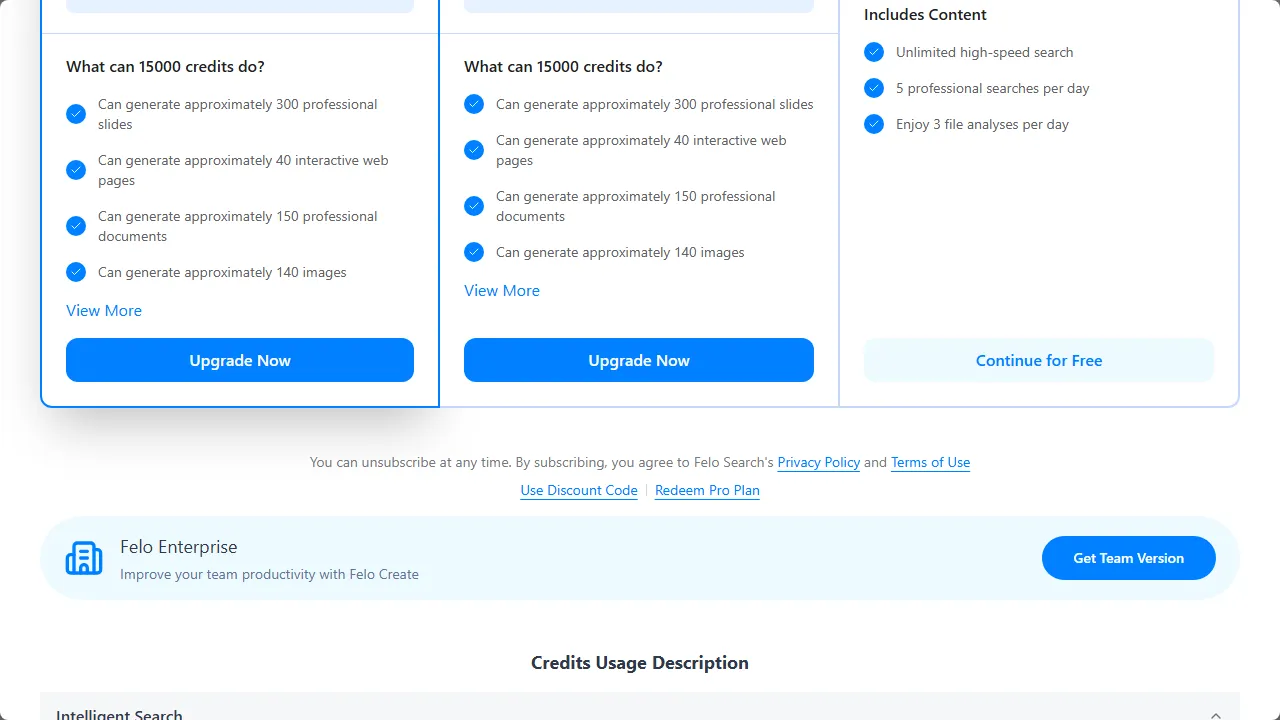The image size is (1280, 720).
Task: Click checkmark next to '150 professional documents' in left plan
Action: click(x=76, y=226)
